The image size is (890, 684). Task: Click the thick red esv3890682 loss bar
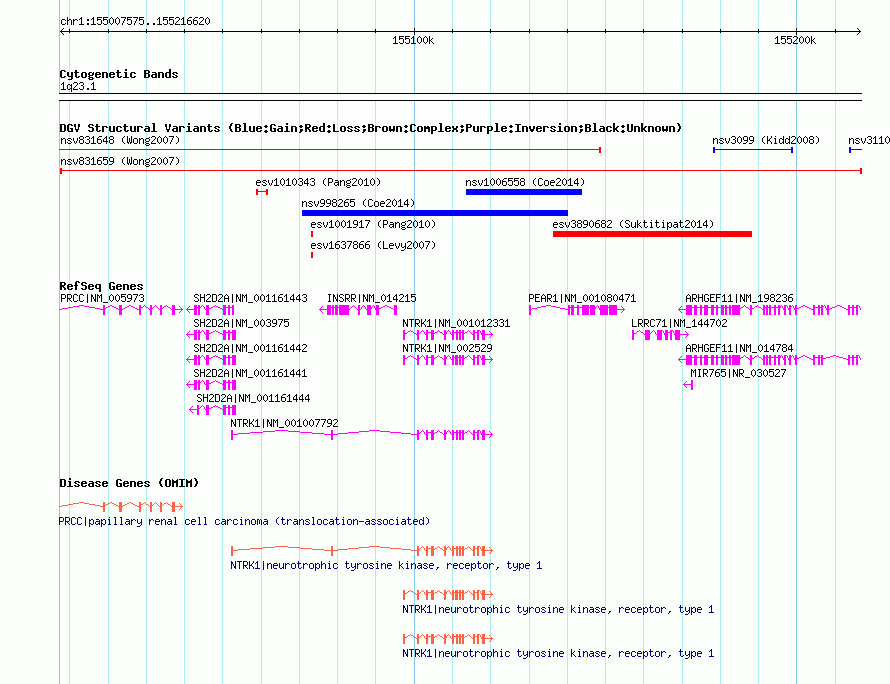coord(652,234)
